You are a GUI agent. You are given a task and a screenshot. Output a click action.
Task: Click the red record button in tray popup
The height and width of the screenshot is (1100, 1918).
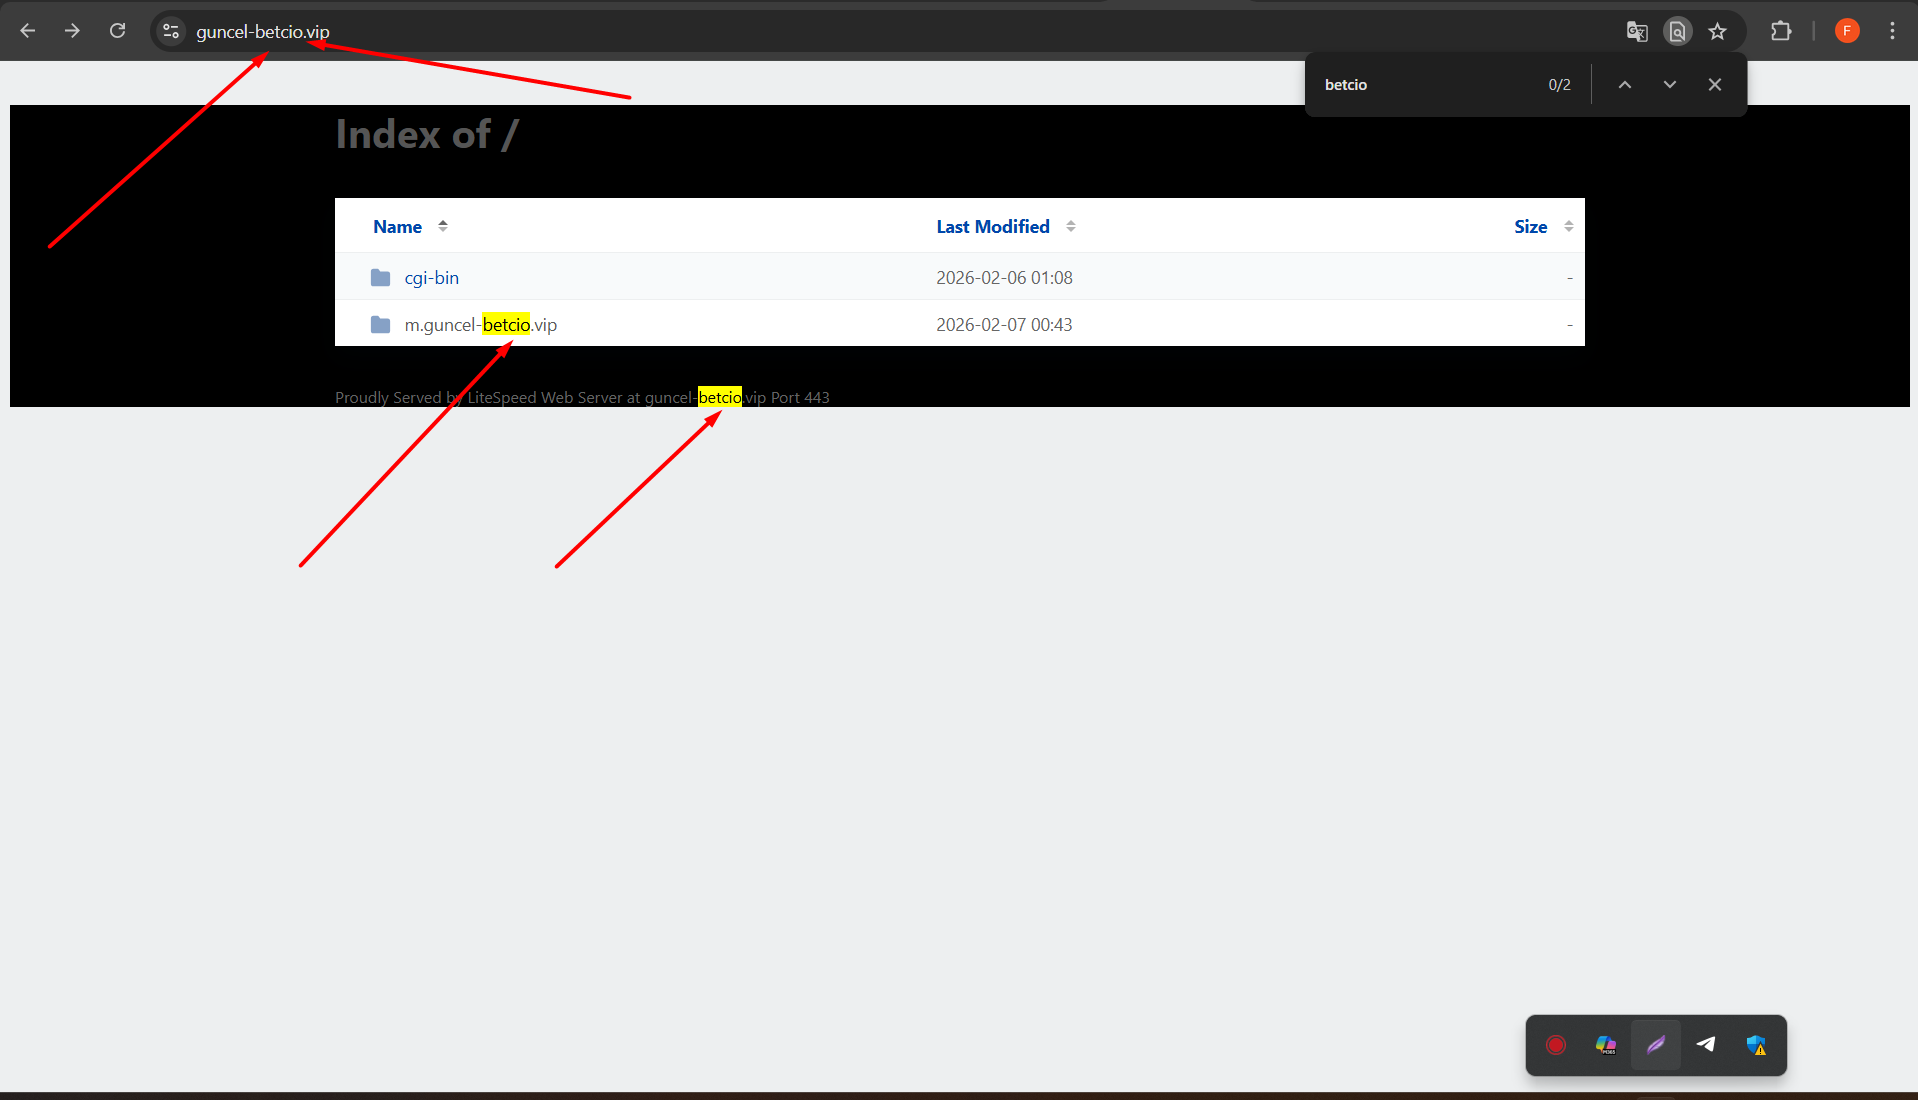point(1556,1045)
